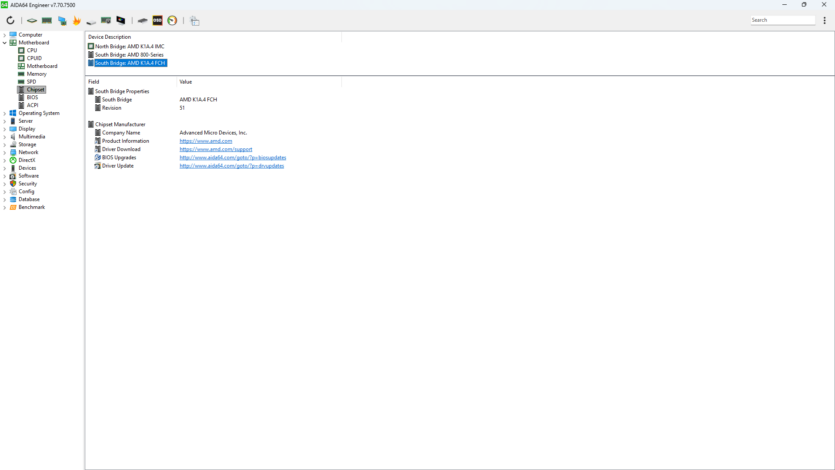The height and width of the screenshot is (470, 835).
Task: Click the orange gauge toolbar icon
Action: pos(172,20)
